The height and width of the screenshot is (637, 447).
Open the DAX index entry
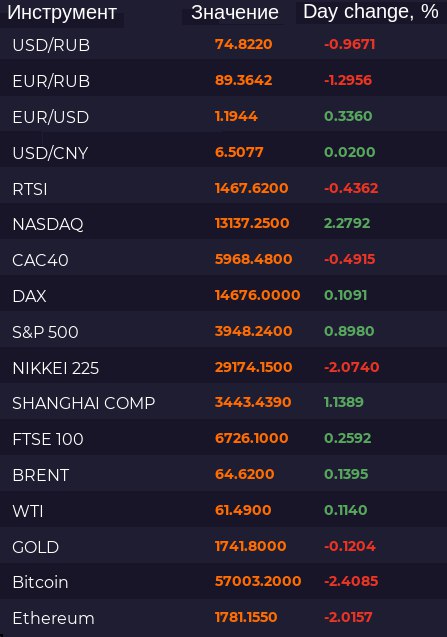(224, 296)
